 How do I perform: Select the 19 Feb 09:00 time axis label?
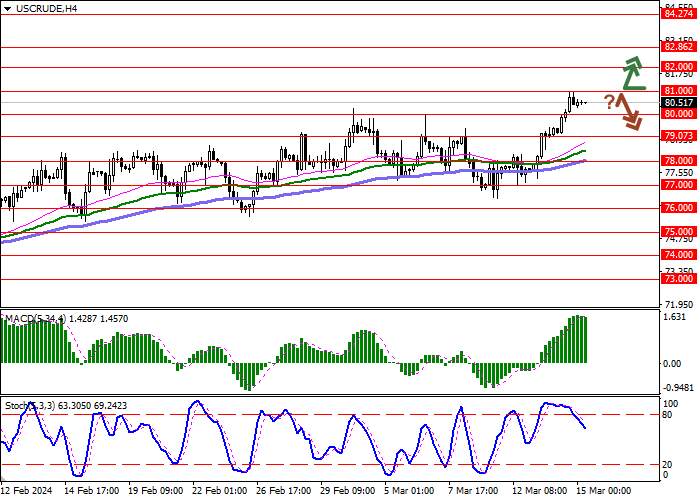(156, 491)
